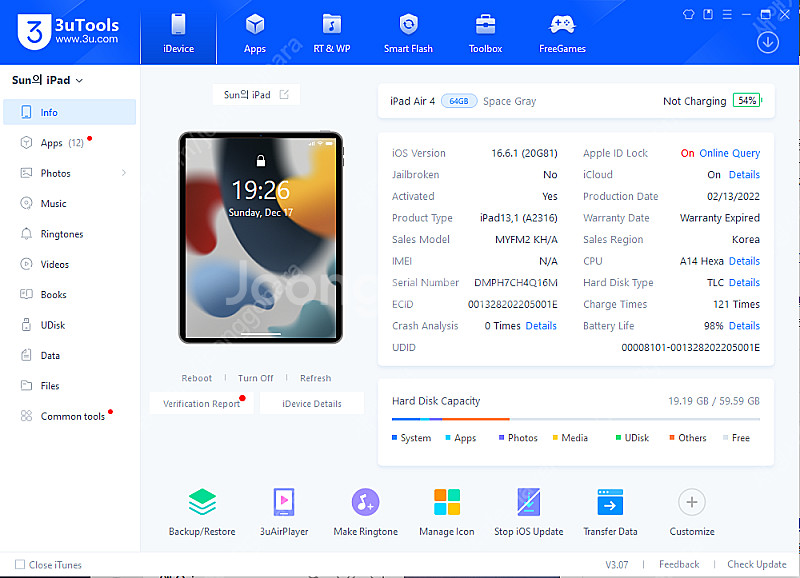The height and width of the screenshot is (578, 800).
Task: Click the title bar icon beside the shirt
Action: tap(708, 14)
